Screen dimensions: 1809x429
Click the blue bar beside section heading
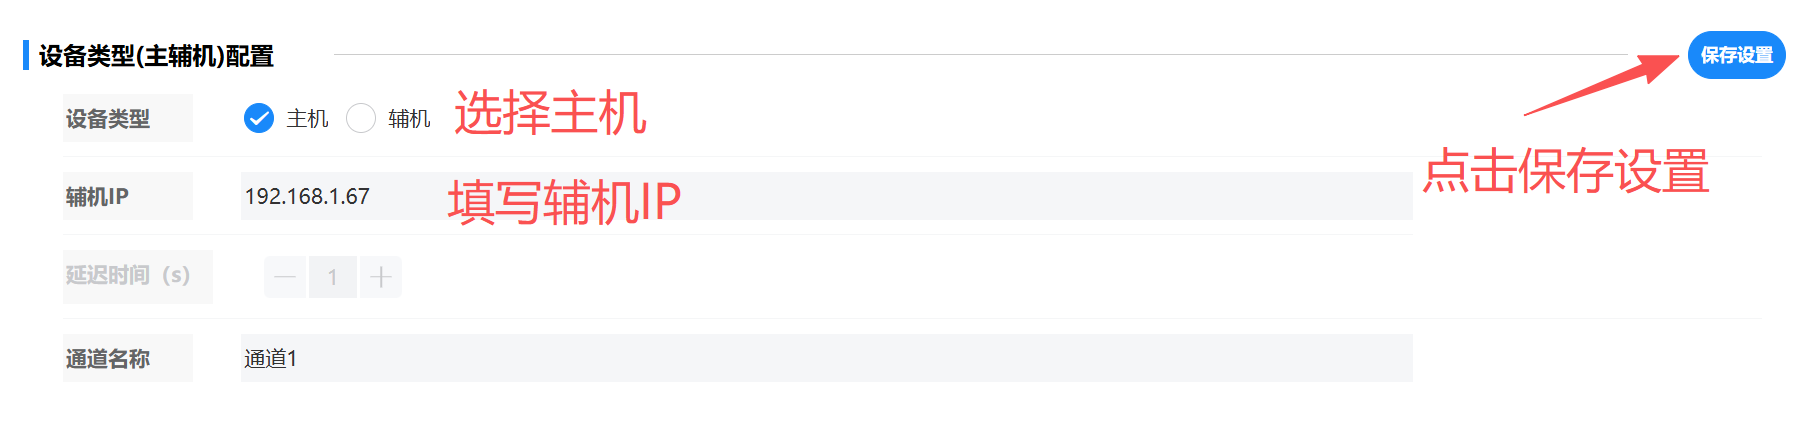pyautogui.click(x=26, y=55)
